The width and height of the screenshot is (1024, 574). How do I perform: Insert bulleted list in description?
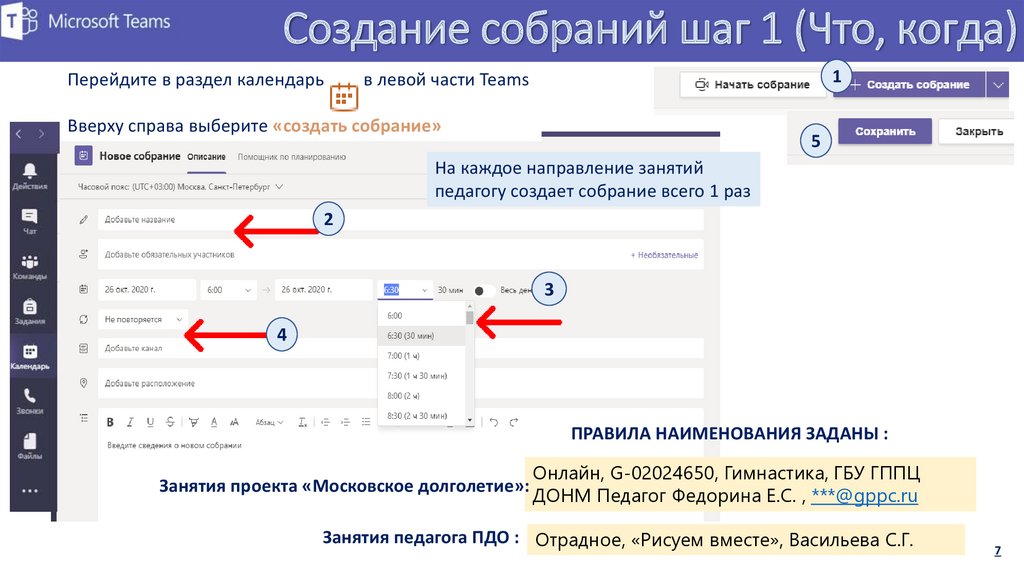coord(366,423)
